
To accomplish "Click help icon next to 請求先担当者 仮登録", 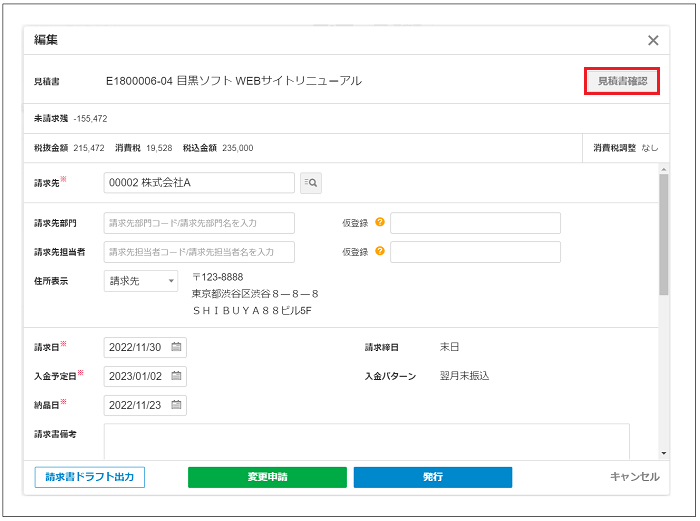I will pyautogui.click(x=380, y=252).
